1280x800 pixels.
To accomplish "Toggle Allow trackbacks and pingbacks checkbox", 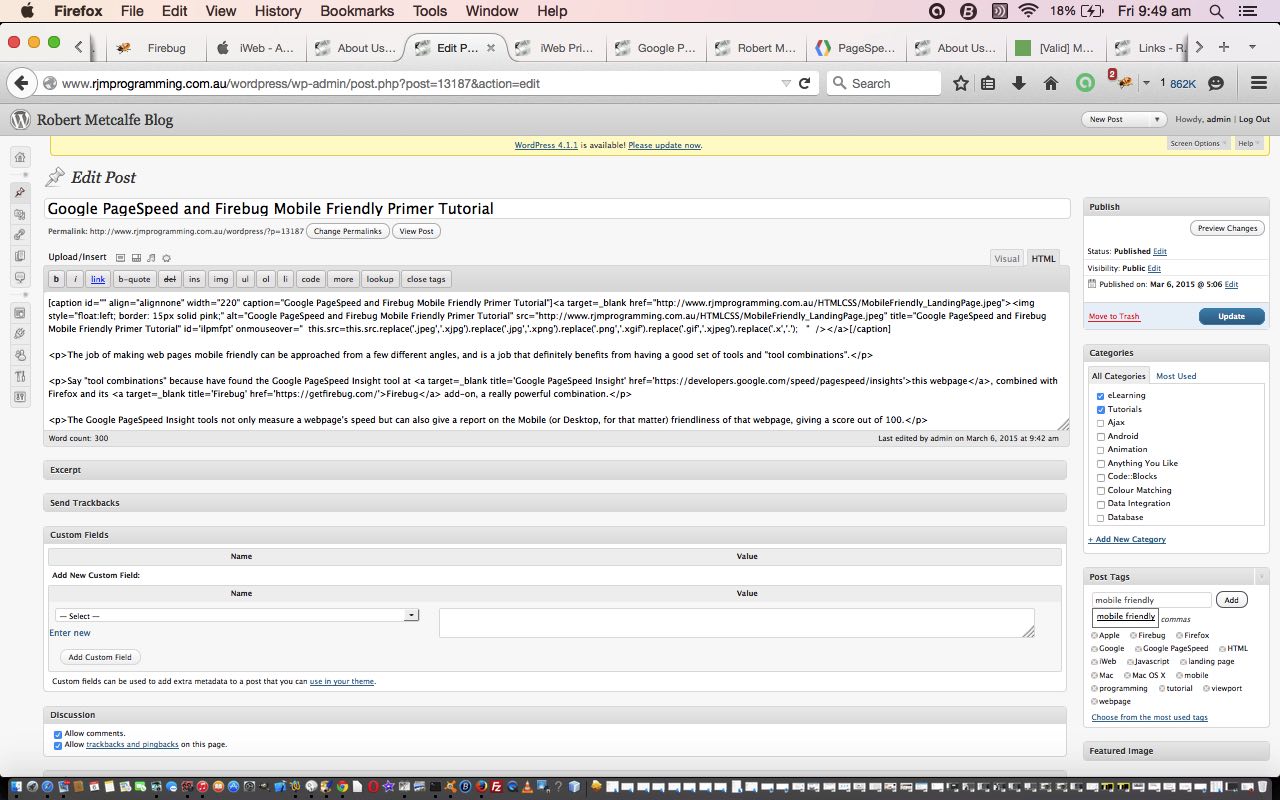I will (x=57, y=745).
